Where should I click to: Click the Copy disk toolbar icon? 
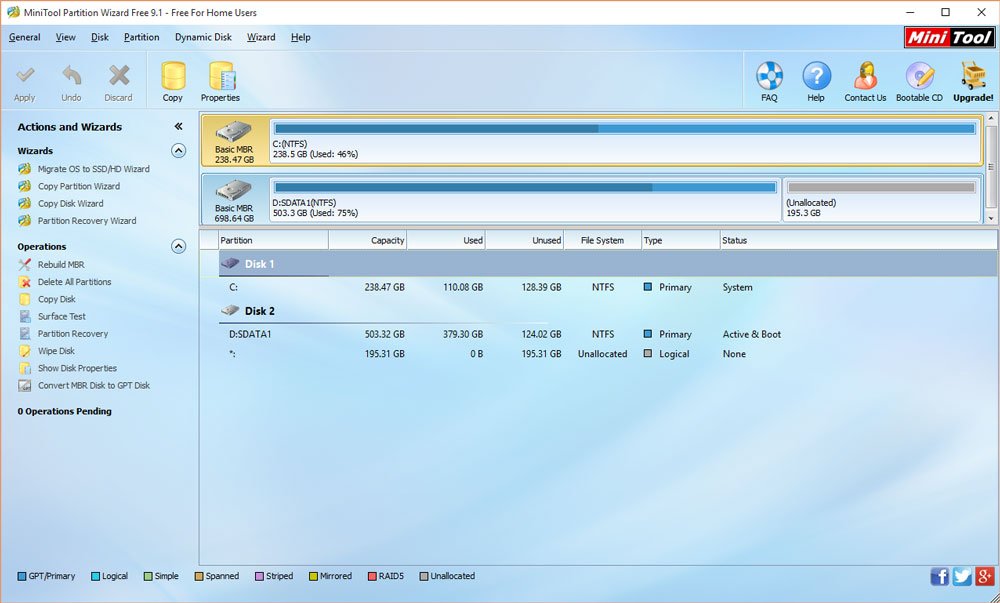(x=173, y=76)
